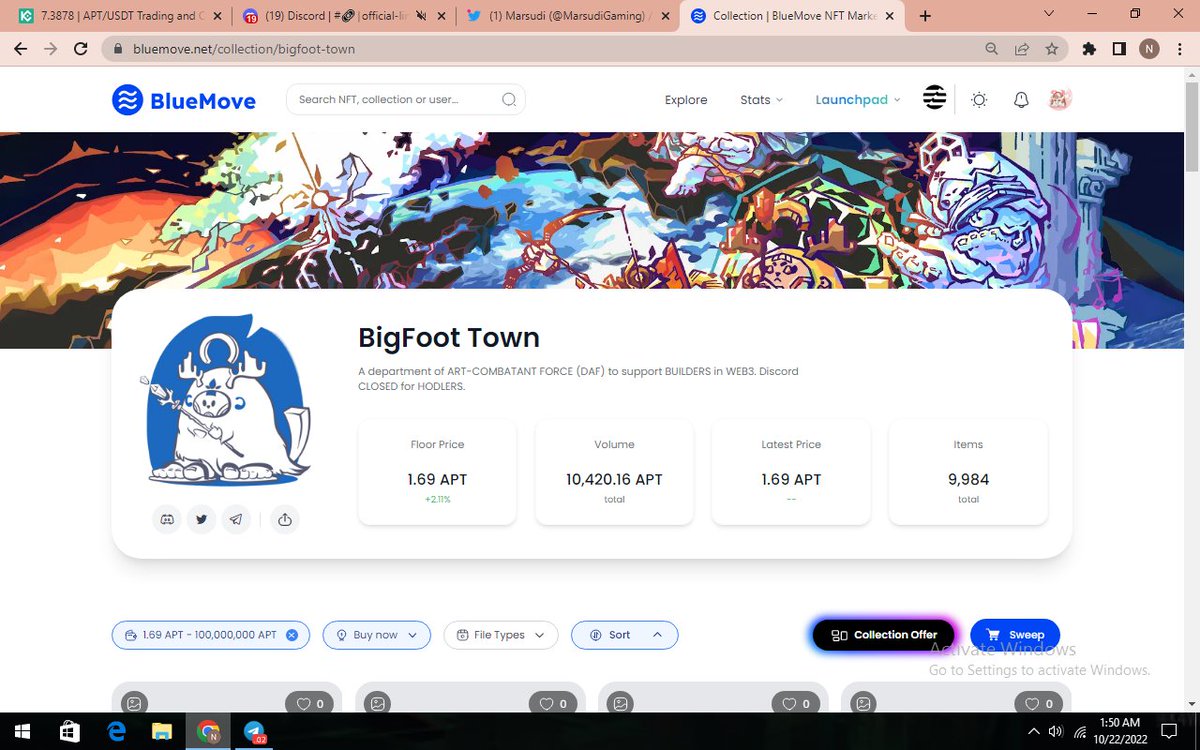Click the Sweep button
The image size is (1200, 750).
[x=1015, y=635]
